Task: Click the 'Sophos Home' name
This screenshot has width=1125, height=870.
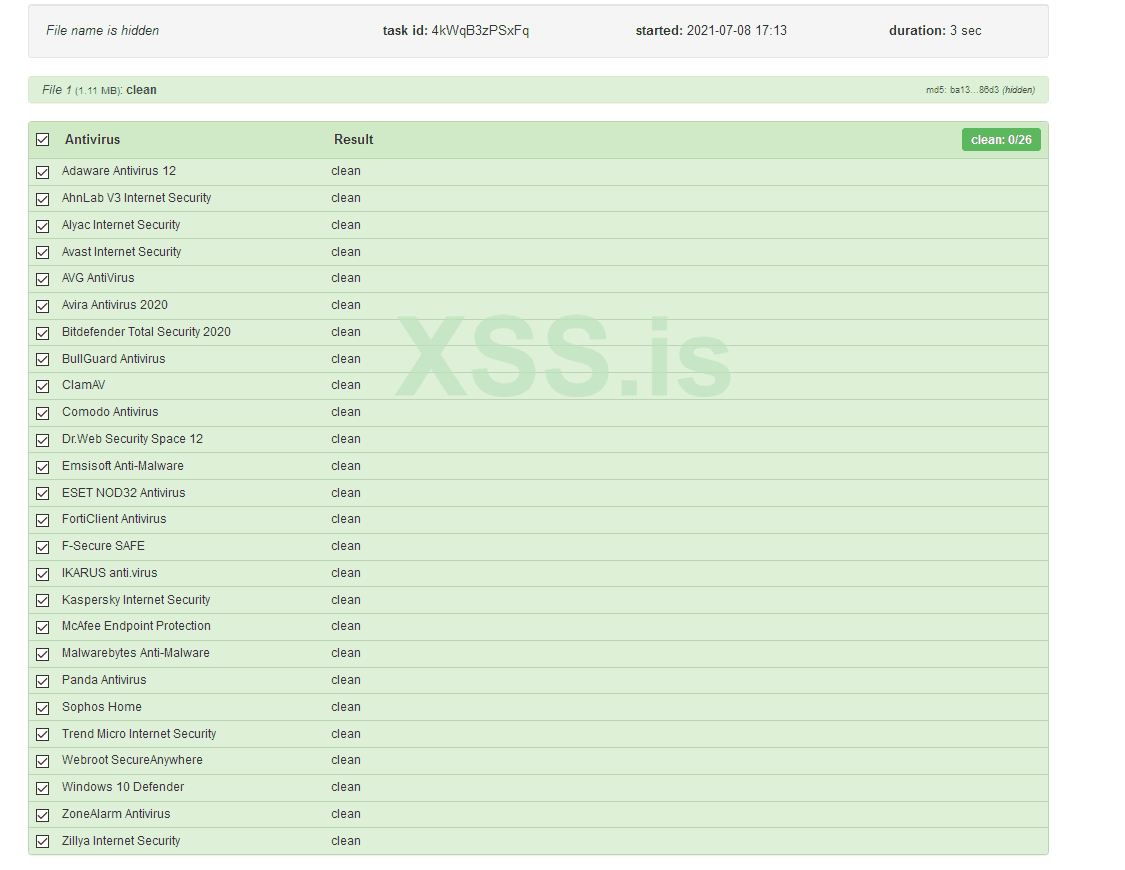Action: click(x=102, y=706)
